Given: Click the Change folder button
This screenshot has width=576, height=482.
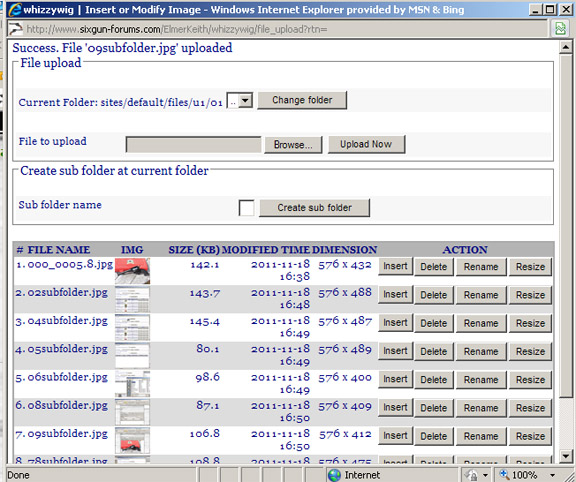Looking at the screenshot, I should click(x=302, y=100).
